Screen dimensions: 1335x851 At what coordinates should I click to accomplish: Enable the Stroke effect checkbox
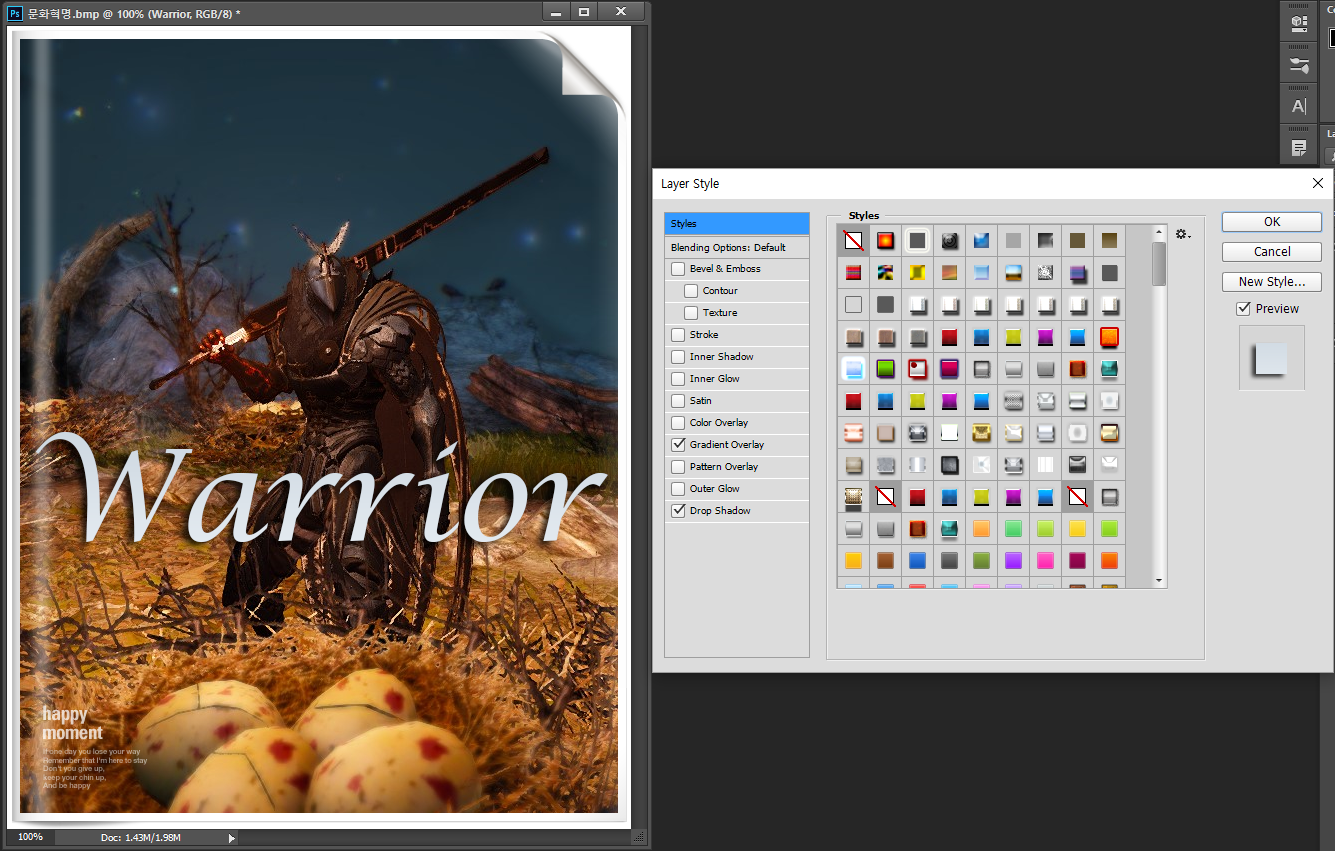click(x=678, y=335)
